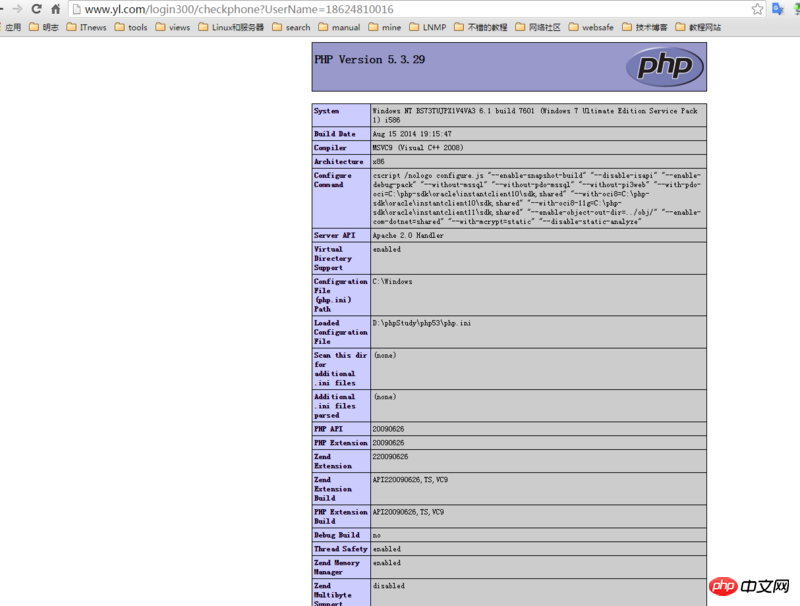Click the API20090626,TS,VC9 value
Image resolution: width=800 pixels, height=606 pixels.
pyautogui.click(x=408, y=512)
